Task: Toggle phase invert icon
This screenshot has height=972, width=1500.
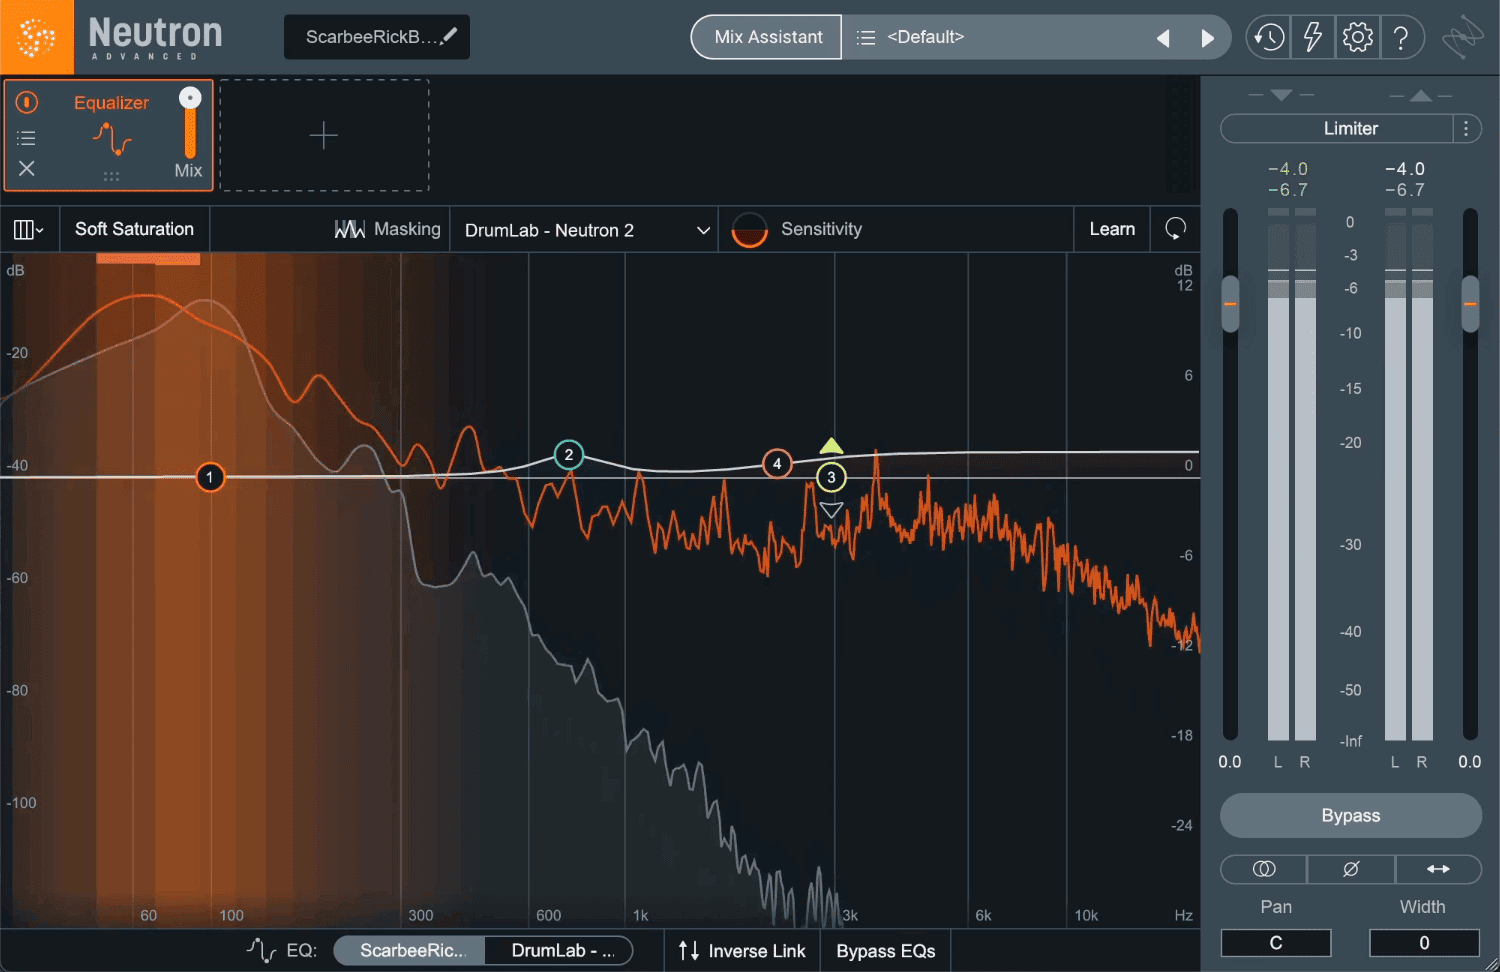Action: point(1351,869)
